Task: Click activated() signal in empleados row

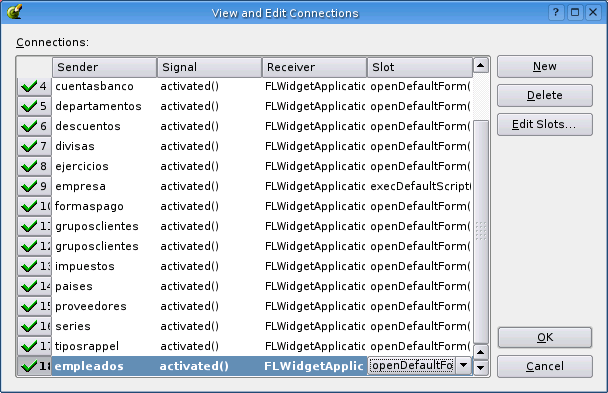Action: [210, 366]
